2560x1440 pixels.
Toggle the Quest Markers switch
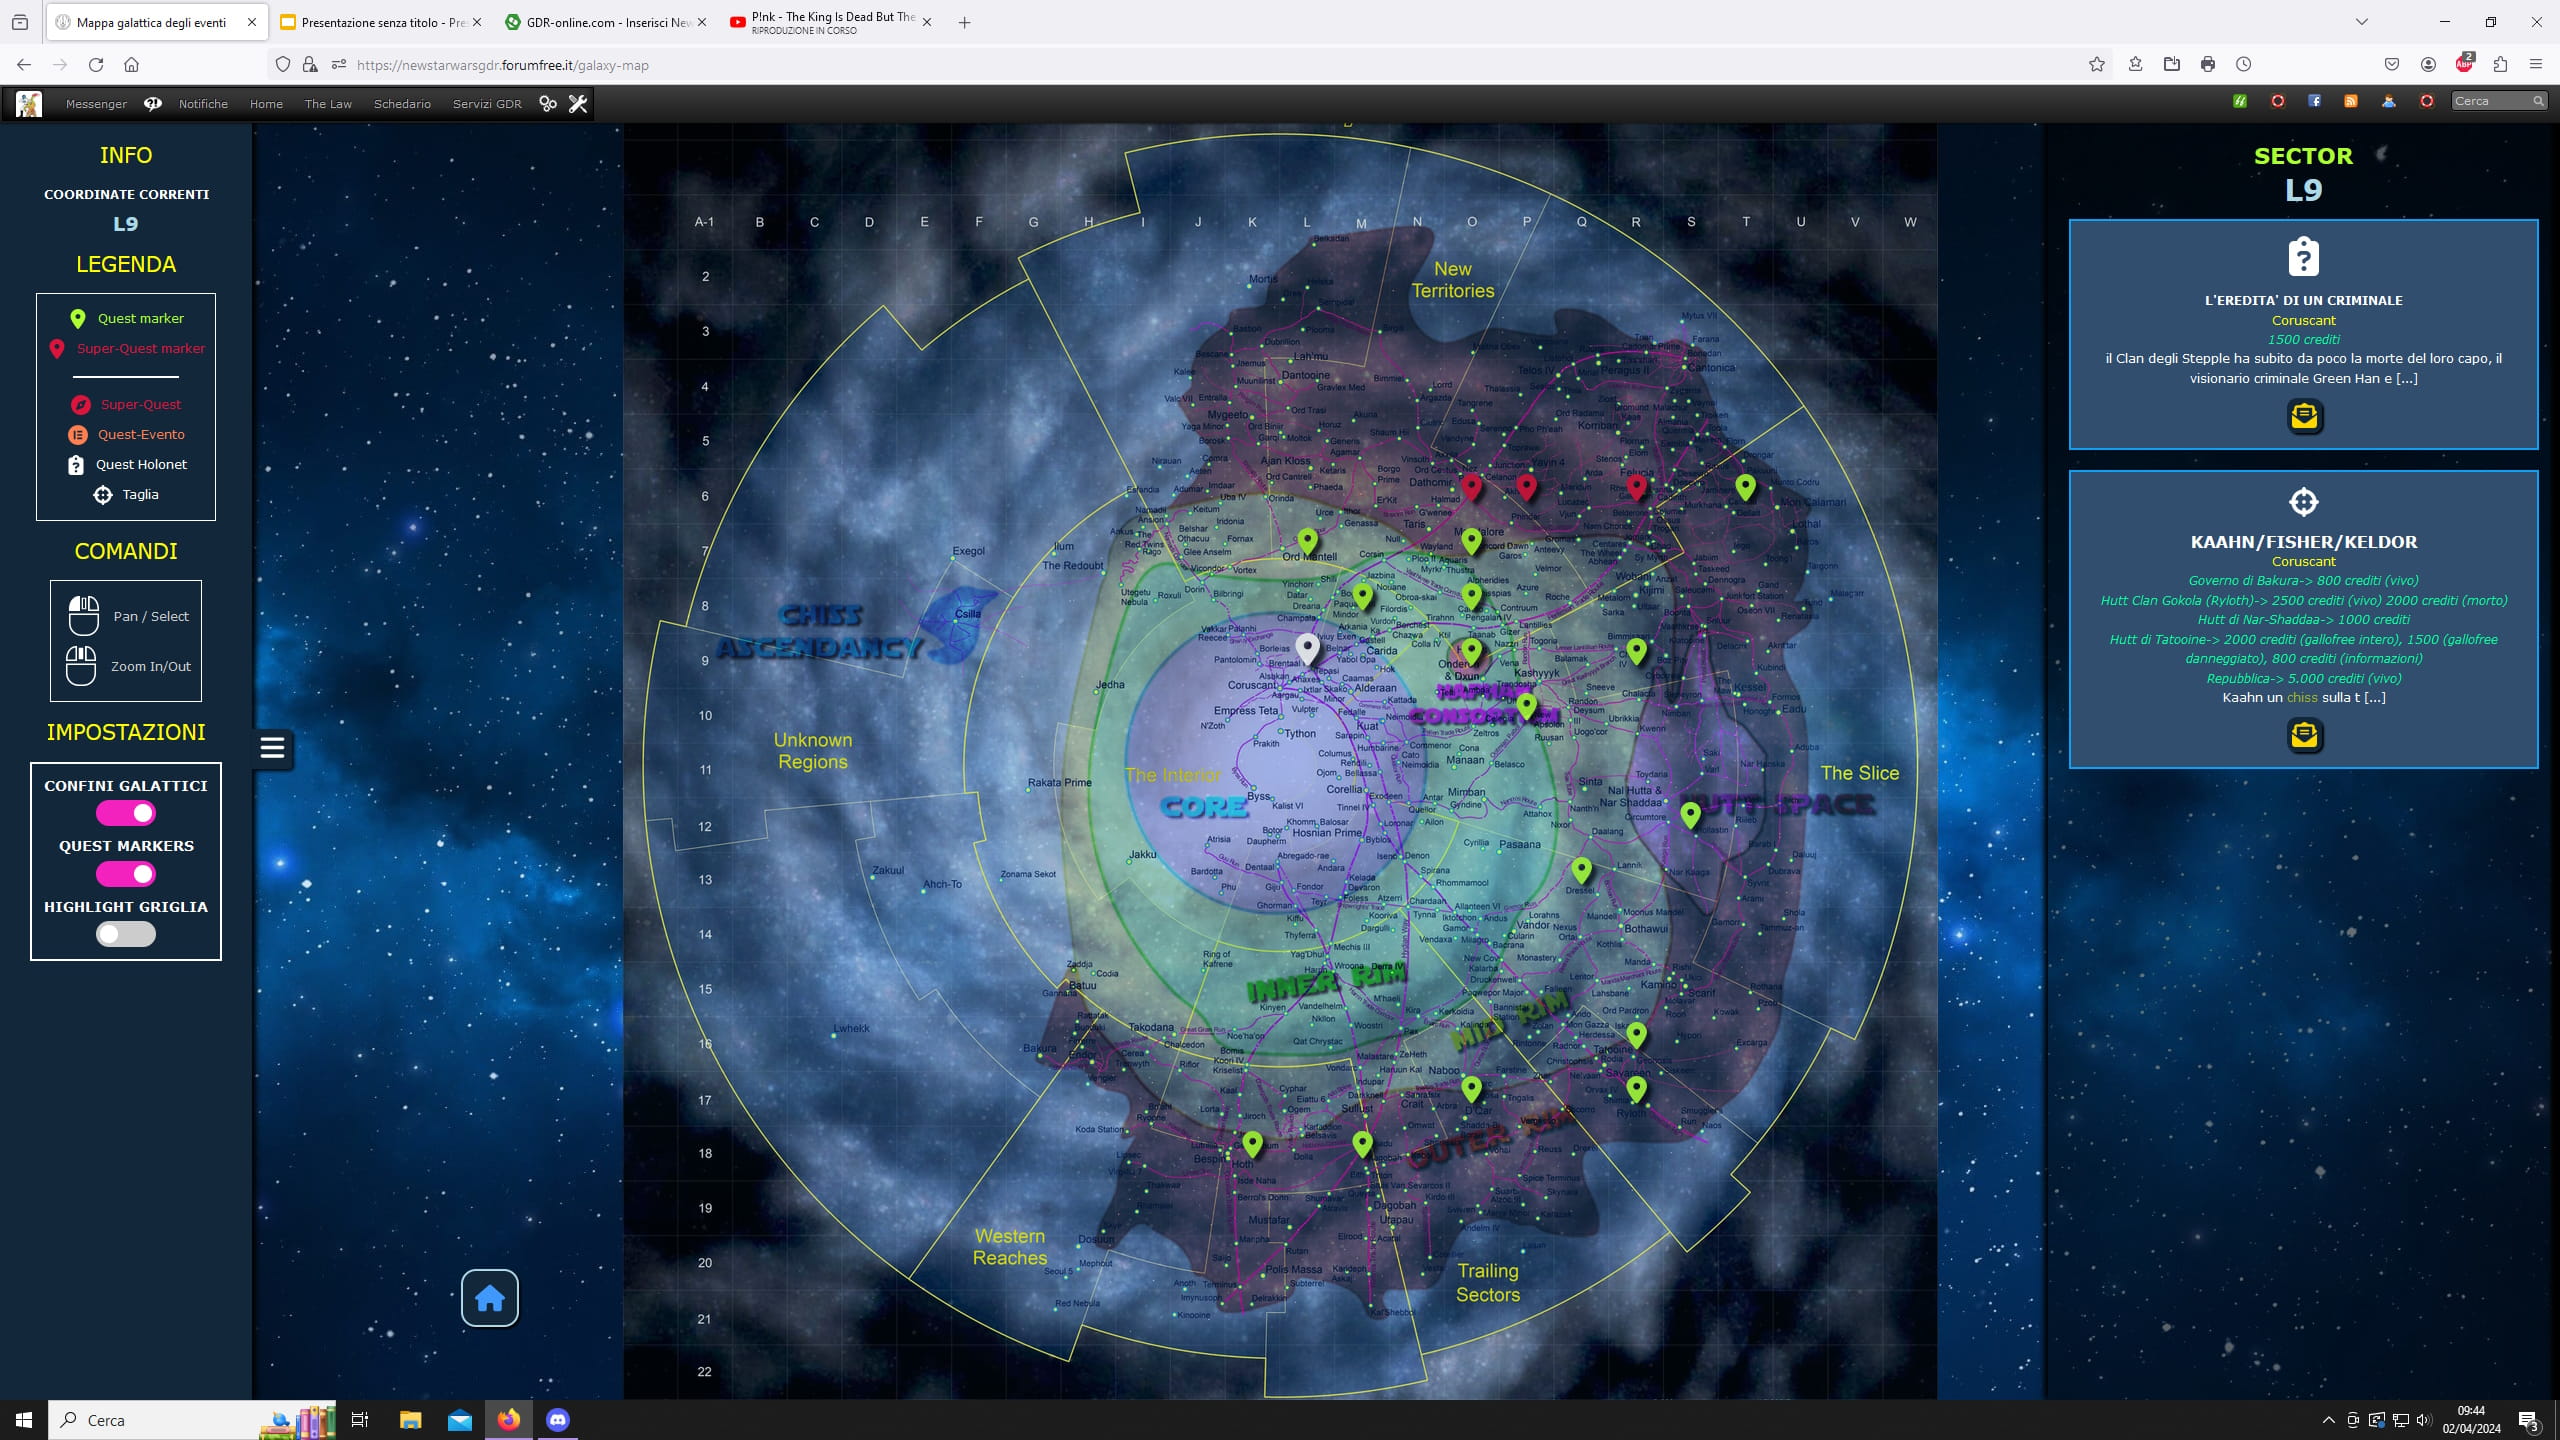coord(126,874)
